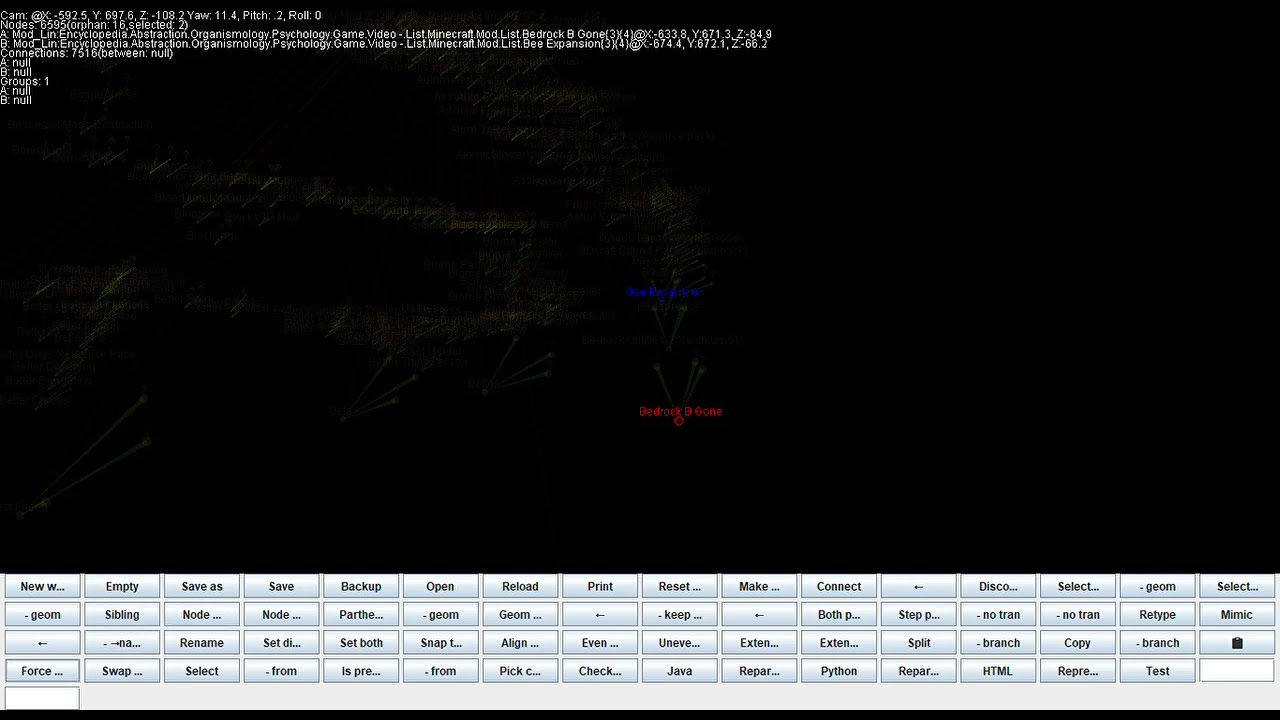Click the "Set di..." button

281,643
